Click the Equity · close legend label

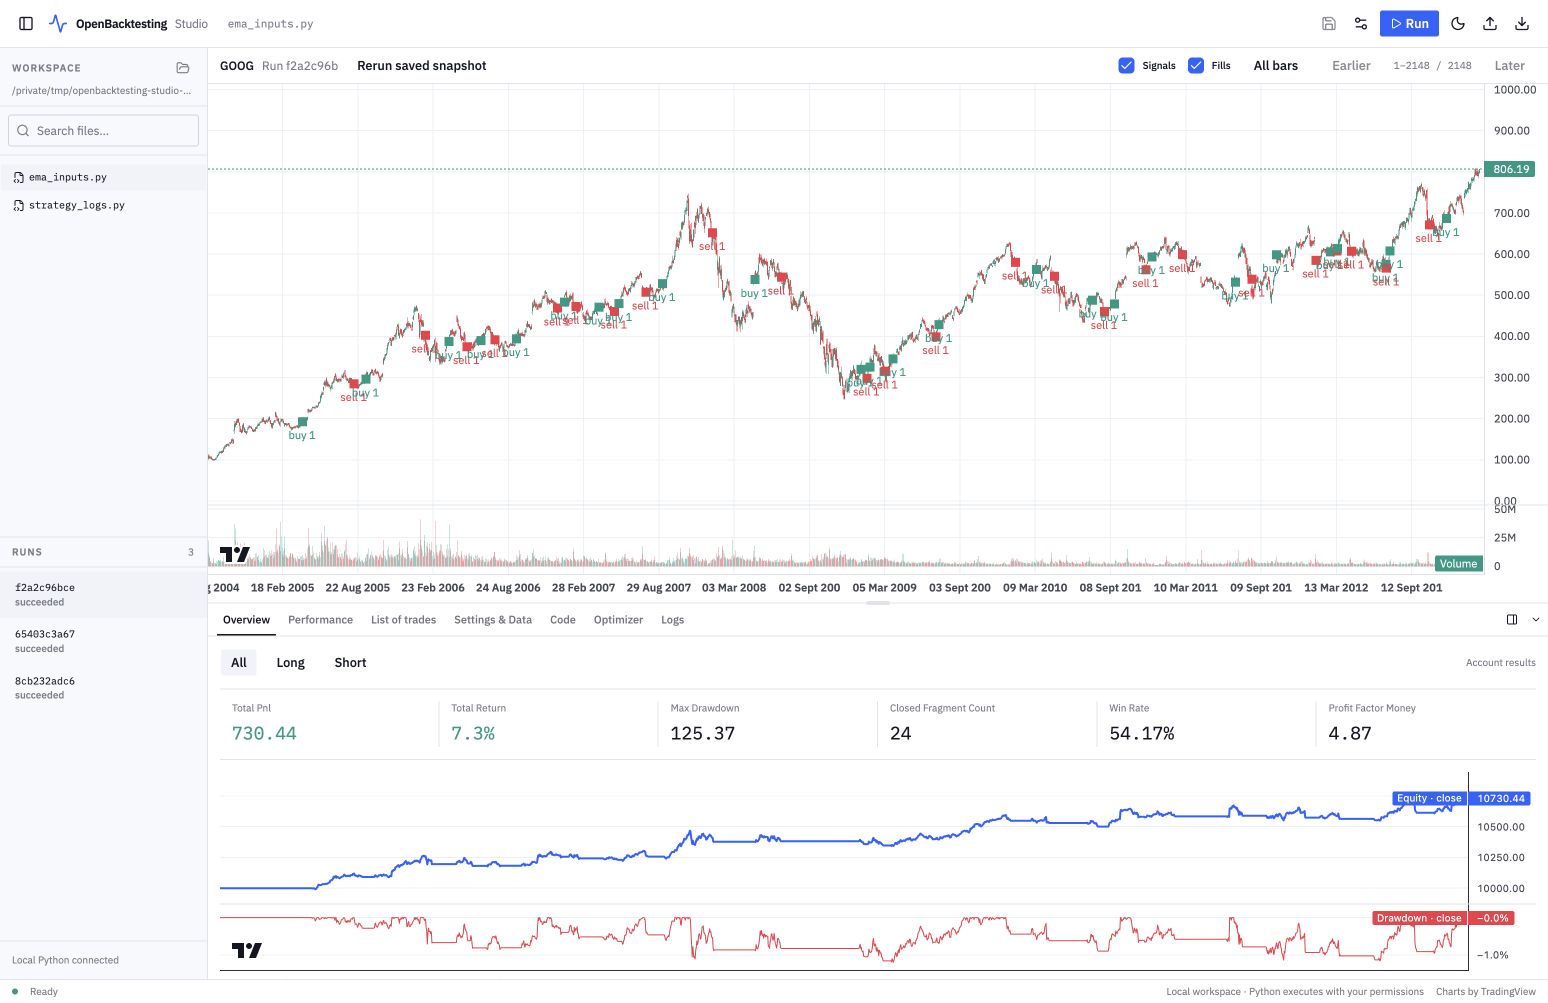point(1429,799)
